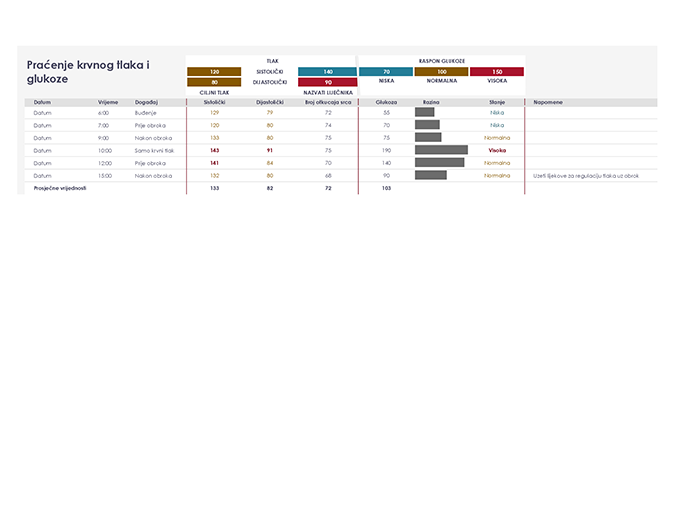Select the bold red systolic value 143
The image size is (675, 520).
coord(214,151)
